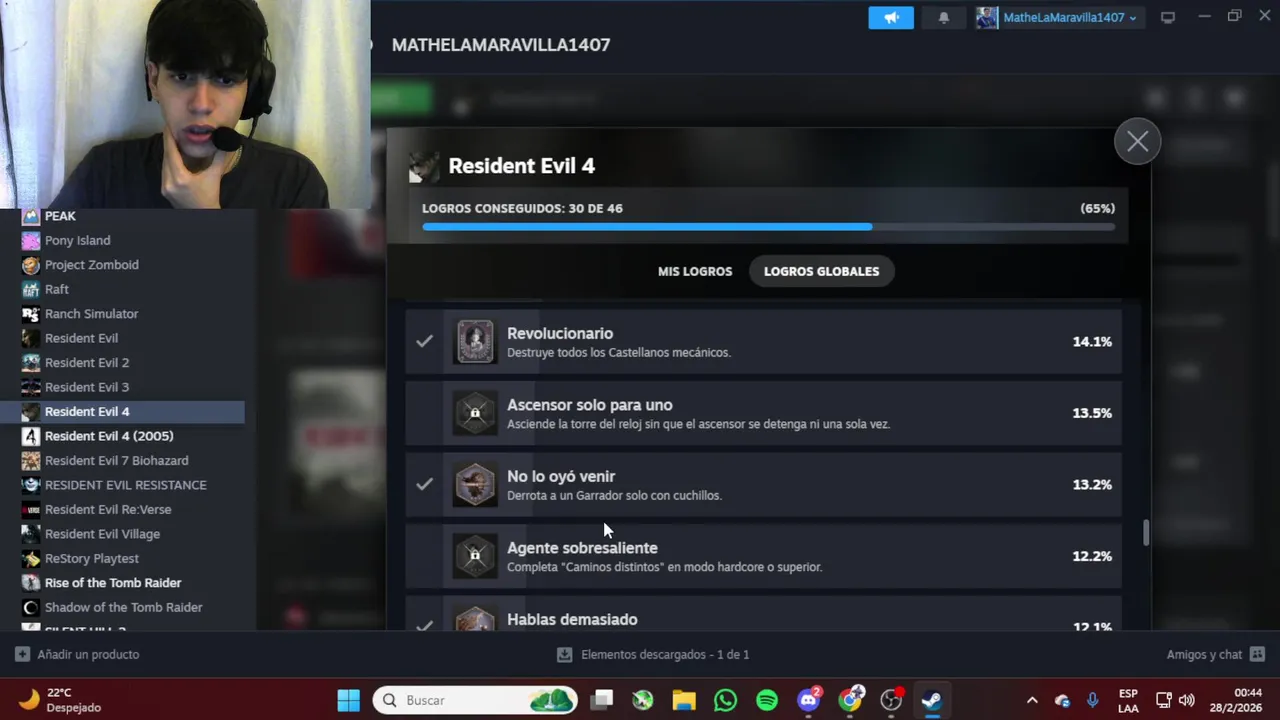Click the user avatar next to account name
The image size is (1280, 720).
(x=987, y=17)
